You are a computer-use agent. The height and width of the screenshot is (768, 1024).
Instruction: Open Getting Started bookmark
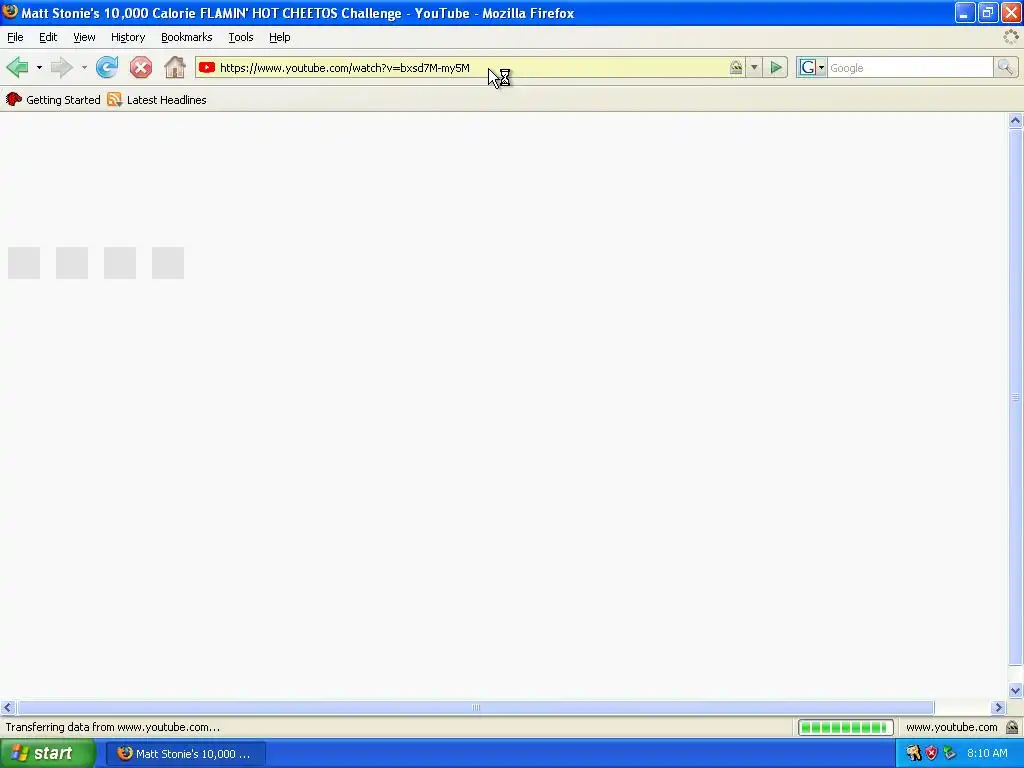pos(53,100)
